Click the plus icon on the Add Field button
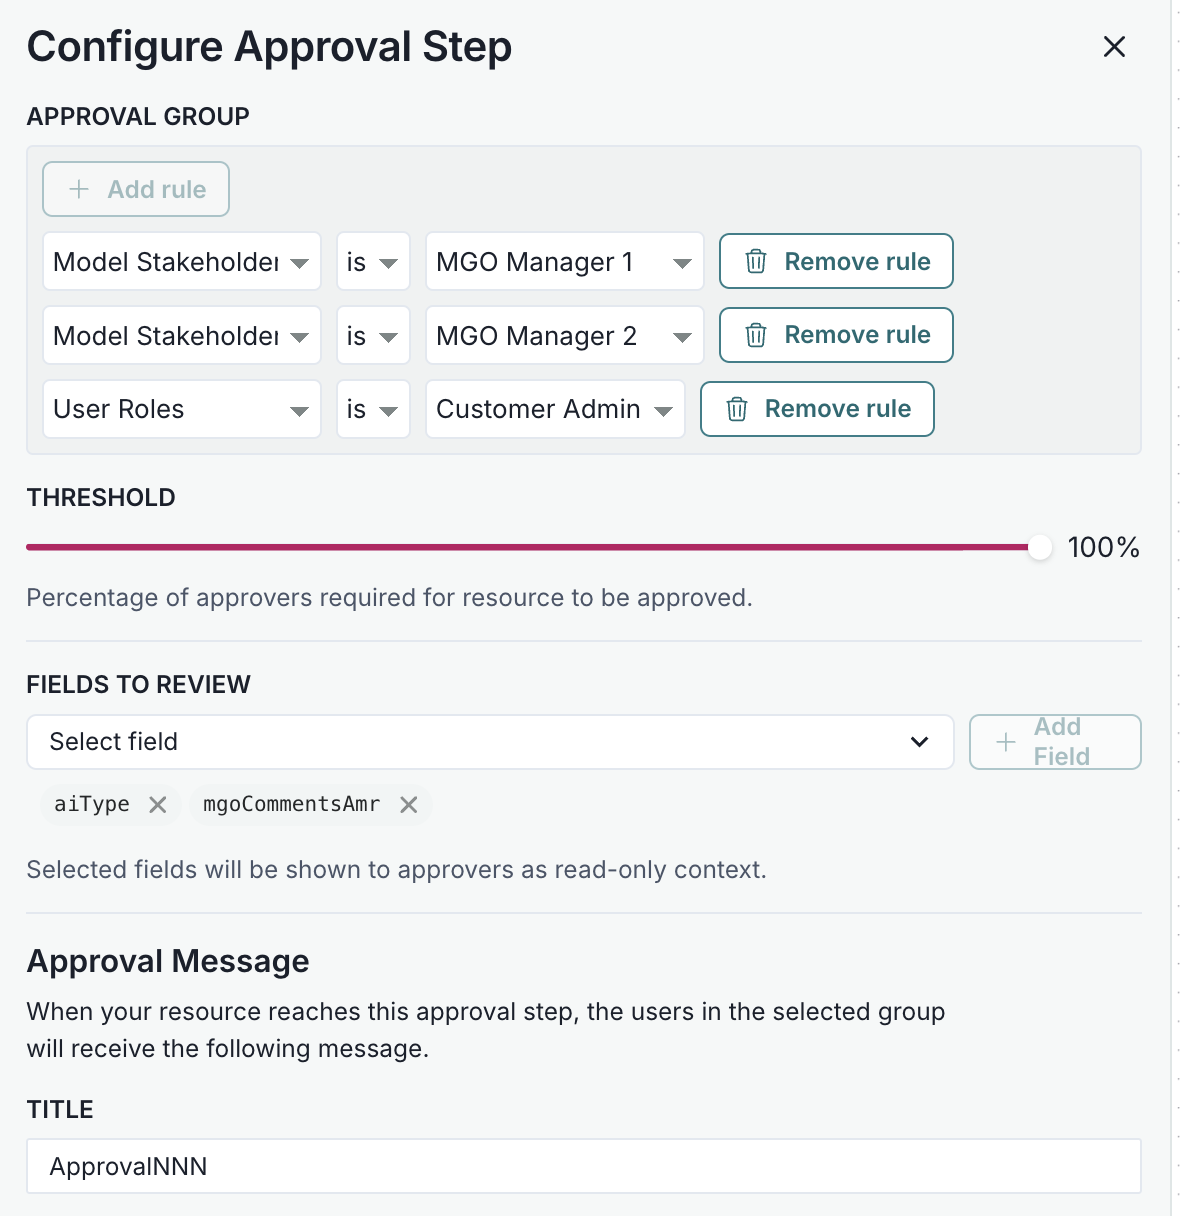 pos(1004,742)
